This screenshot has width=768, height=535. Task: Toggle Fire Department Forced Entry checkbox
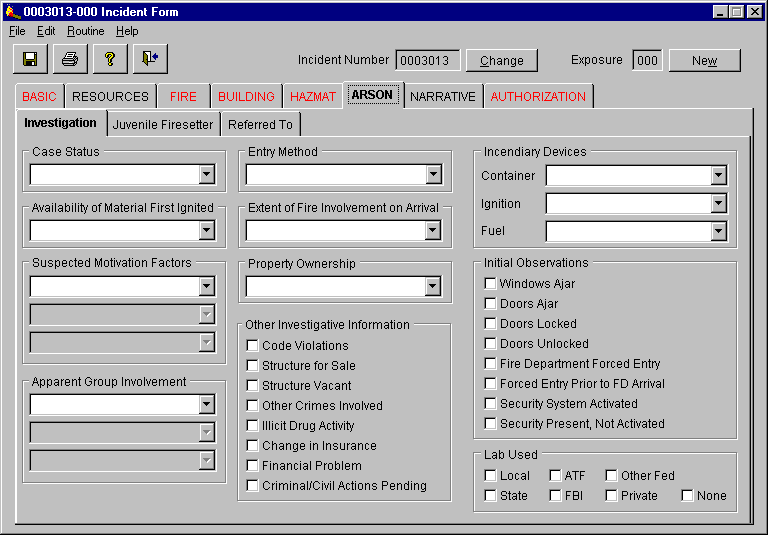[x=490, y=364]
